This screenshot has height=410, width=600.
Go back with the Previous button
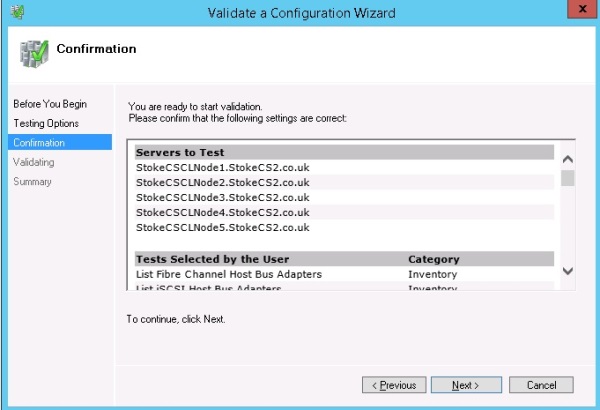coord(394,385)
